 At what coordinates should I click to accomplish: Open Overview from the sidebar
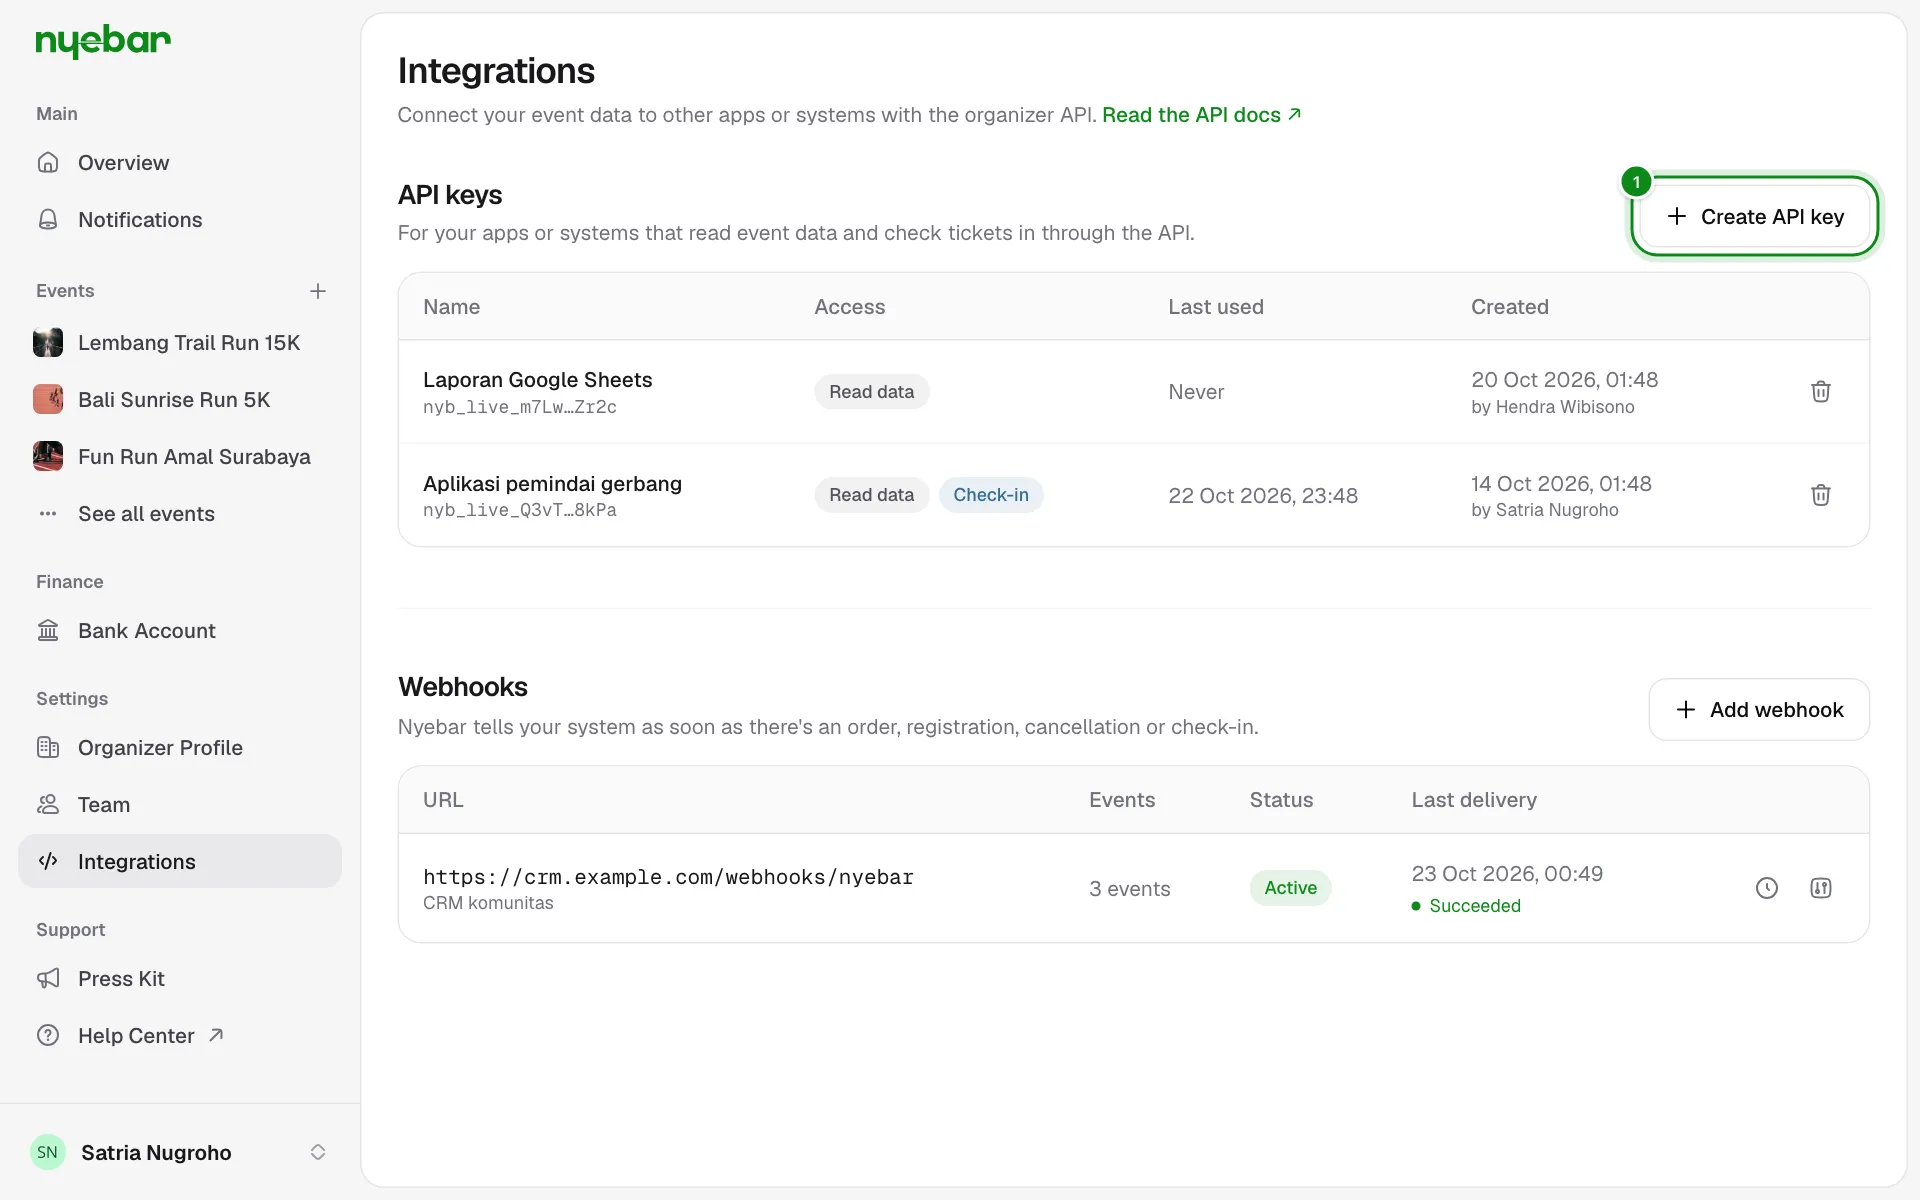click(x=180, y=163)
